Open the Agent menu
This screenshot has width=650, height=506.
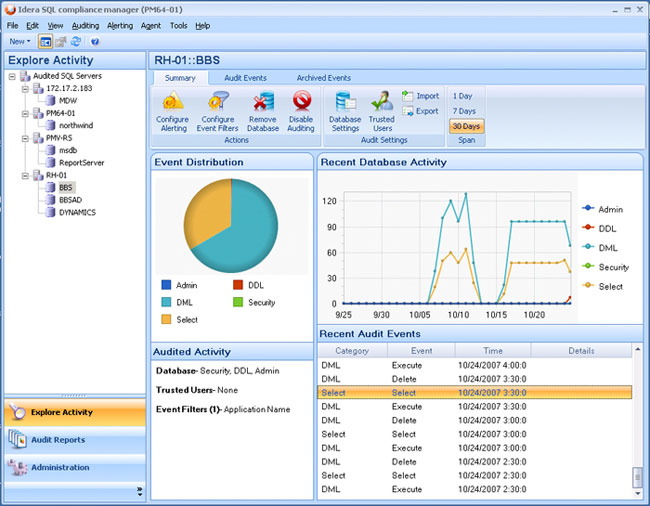[151, 26]
